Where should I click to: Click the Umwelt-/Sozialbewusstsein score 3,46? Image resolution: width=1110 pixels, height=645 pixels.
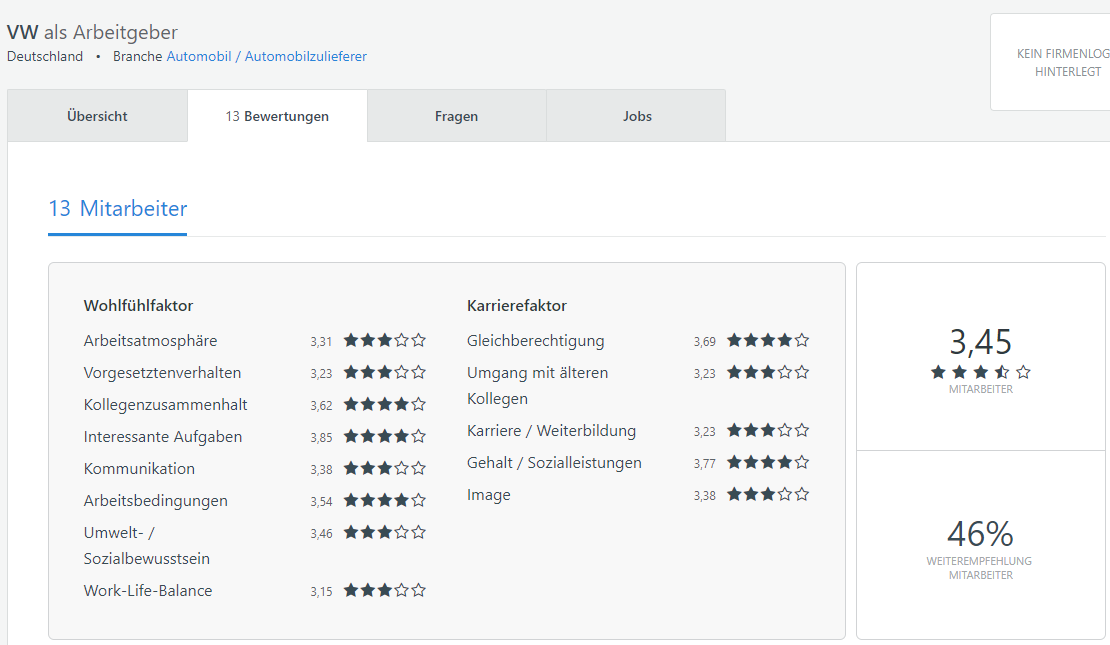[x=321, y=534]
